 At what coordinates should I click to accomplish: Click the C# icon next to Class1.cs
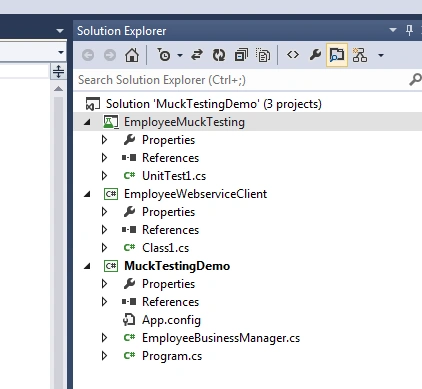(129, 247)
